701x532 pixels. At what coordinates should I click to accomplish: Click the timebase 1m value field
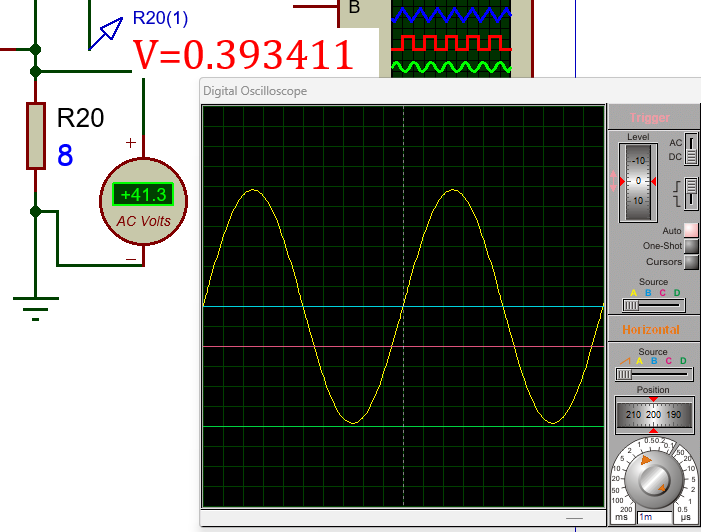655,517
